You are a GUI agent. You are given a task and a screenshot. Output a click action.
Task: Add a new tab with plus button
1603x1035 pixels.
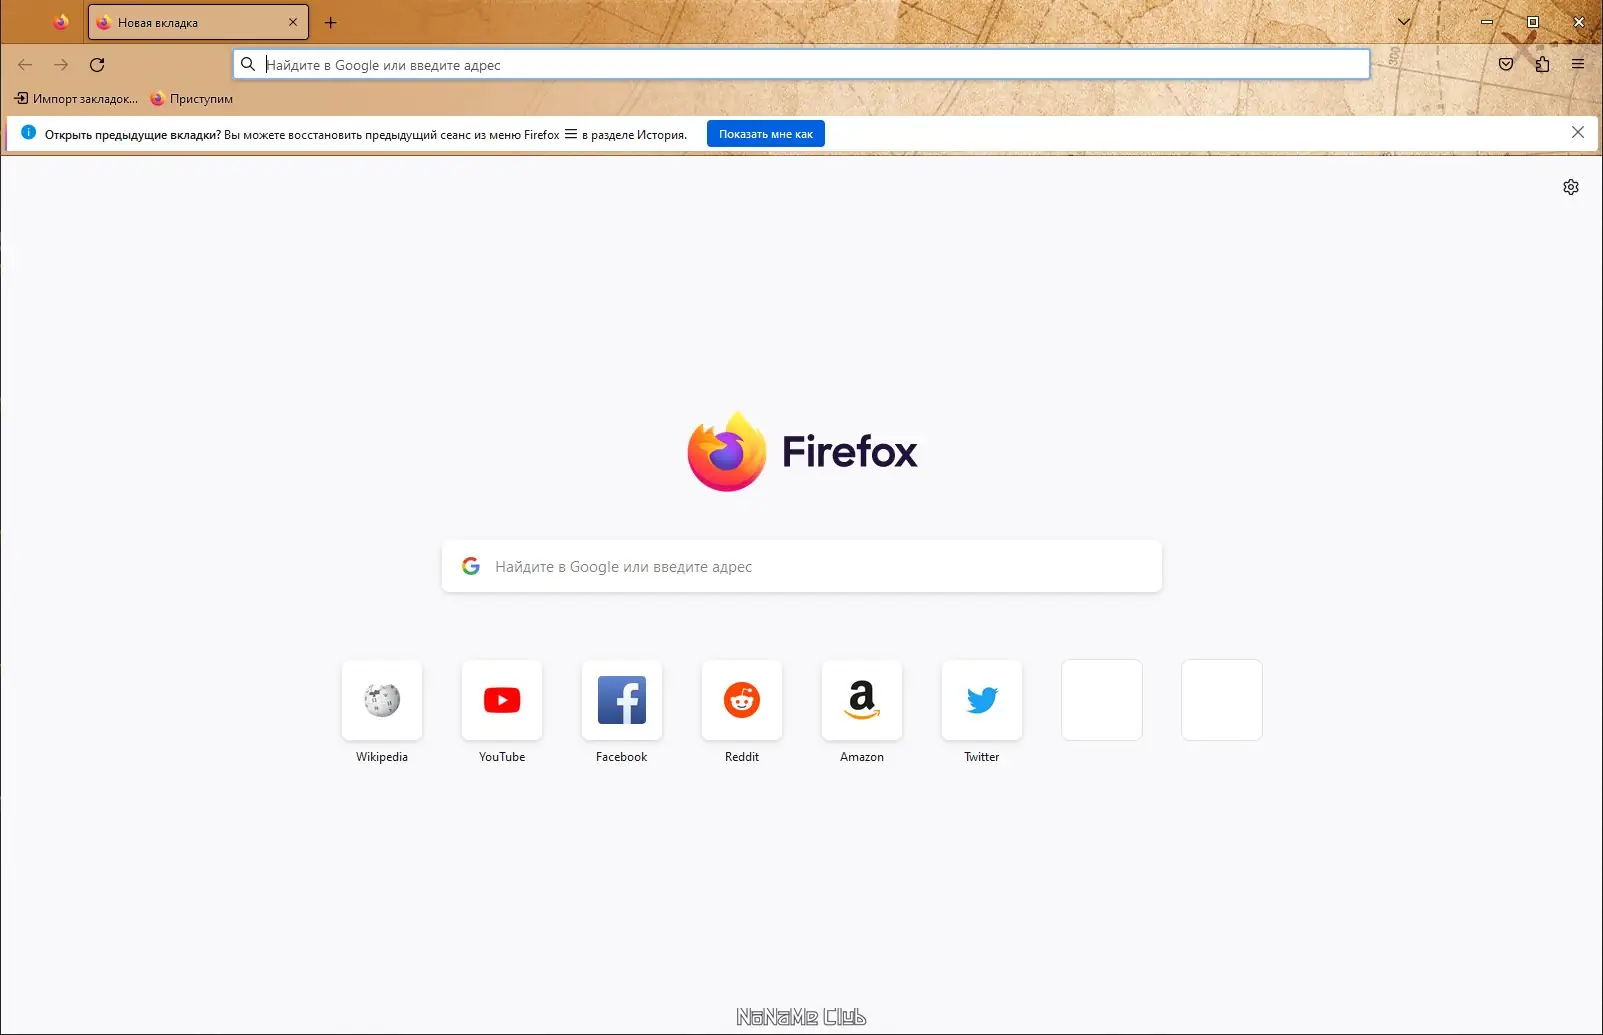point(331,22)
